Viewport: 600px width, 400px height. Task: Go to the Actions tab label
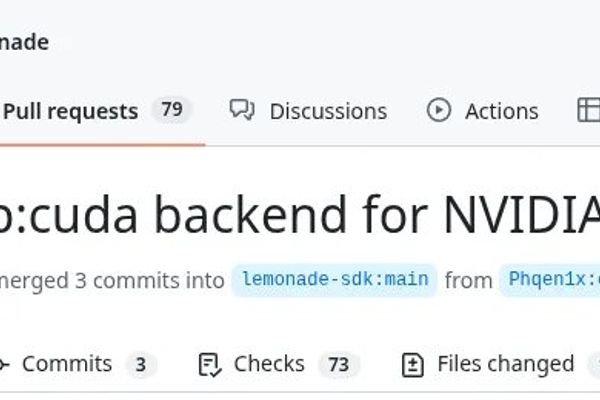click(502, 112)
